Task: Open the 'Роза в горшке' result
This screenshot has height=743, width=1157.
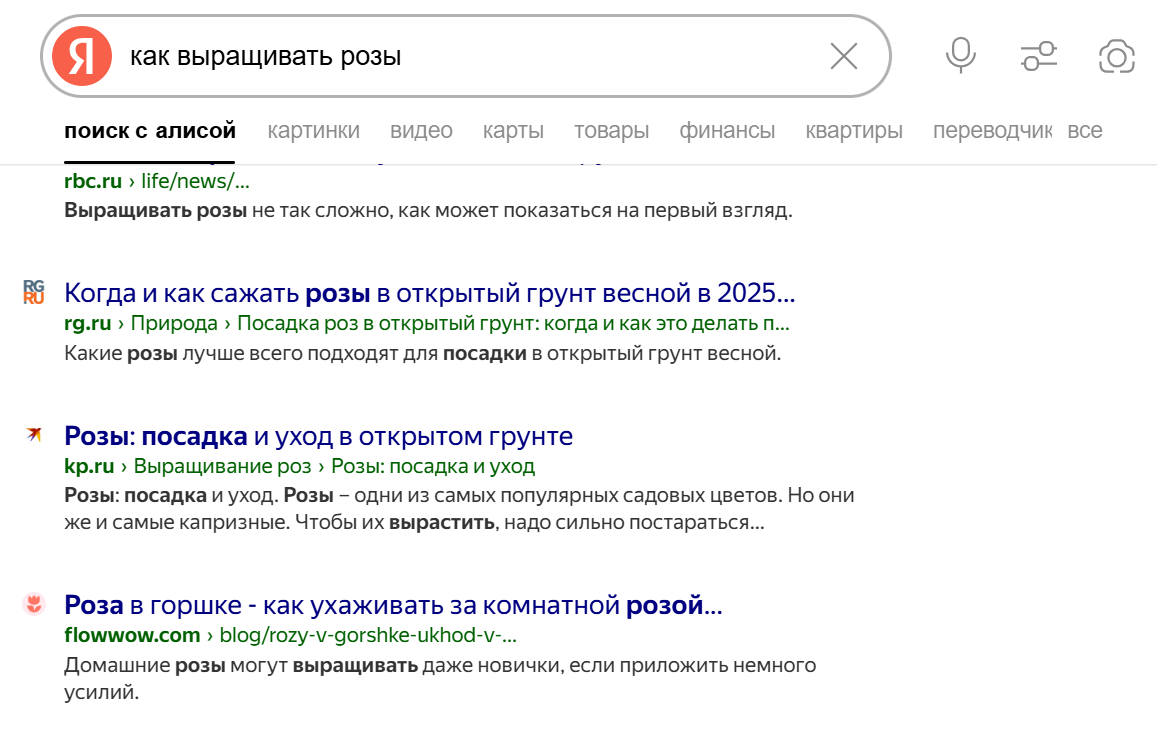Action: [x=393, y=606]
